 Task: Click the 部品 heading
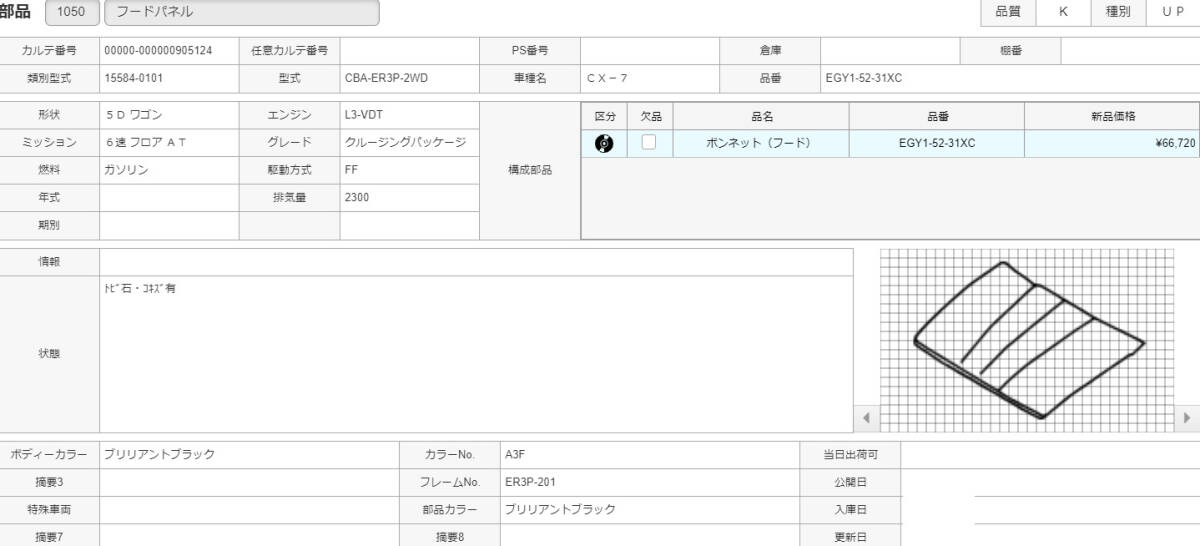[x=15, y=11]
